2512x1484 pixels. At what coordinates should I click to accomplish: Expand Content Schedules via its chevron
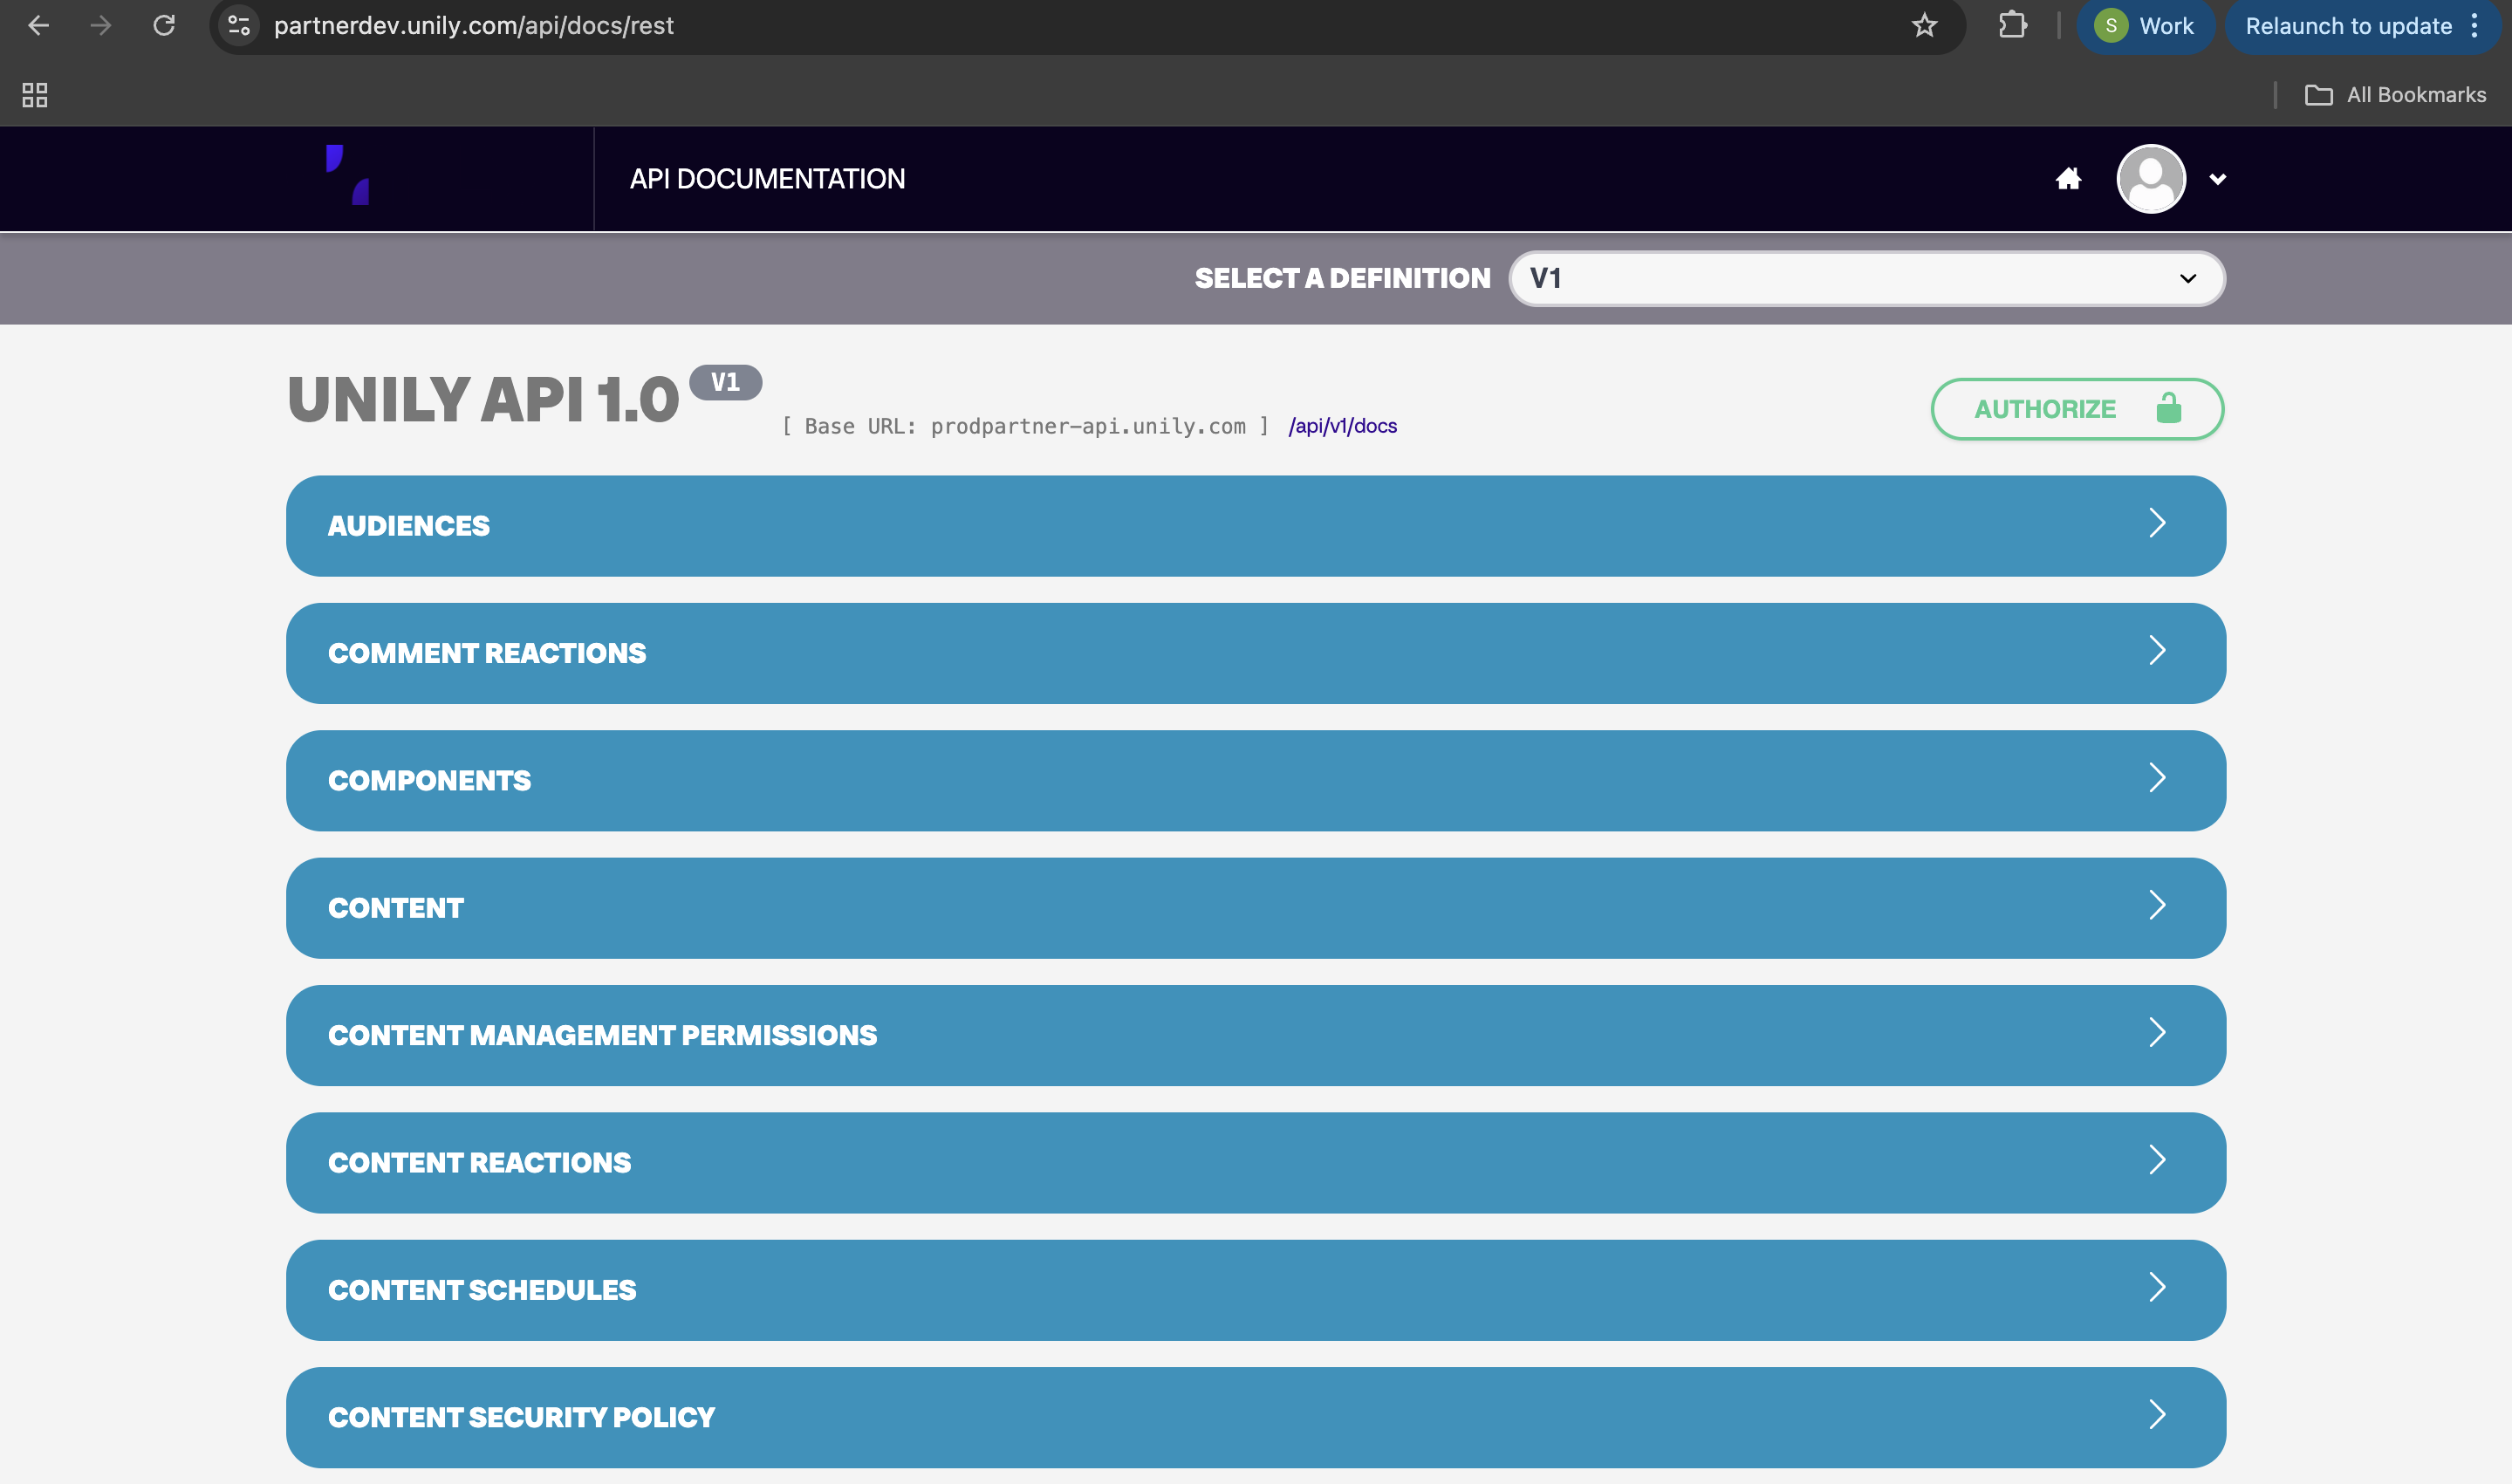pos(2156,1288)
